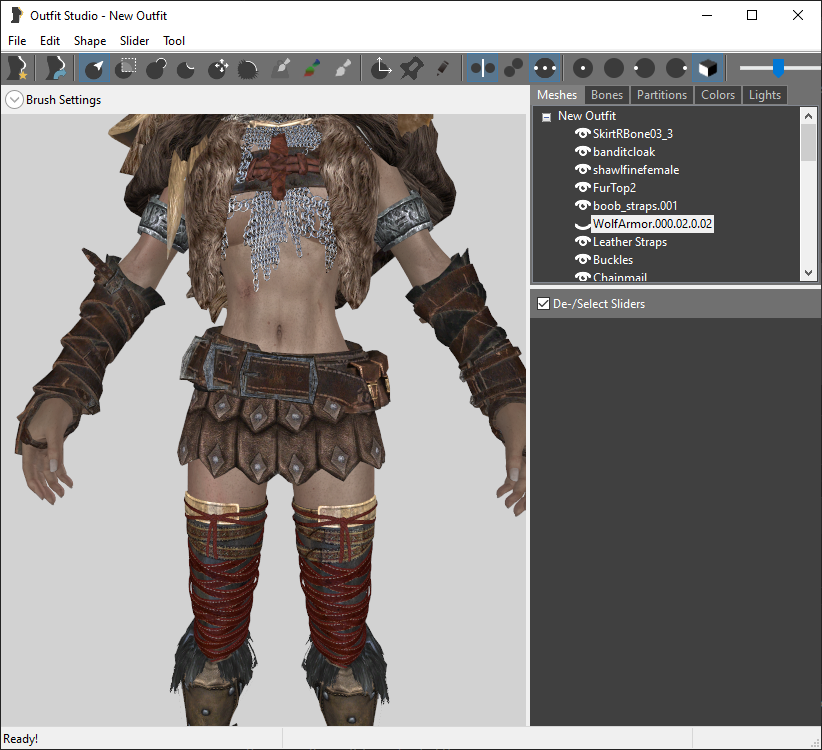The height and width of the screenshot is (750, 822).
Task: Pick the Inflate brush tool
Action: [156, 68]
